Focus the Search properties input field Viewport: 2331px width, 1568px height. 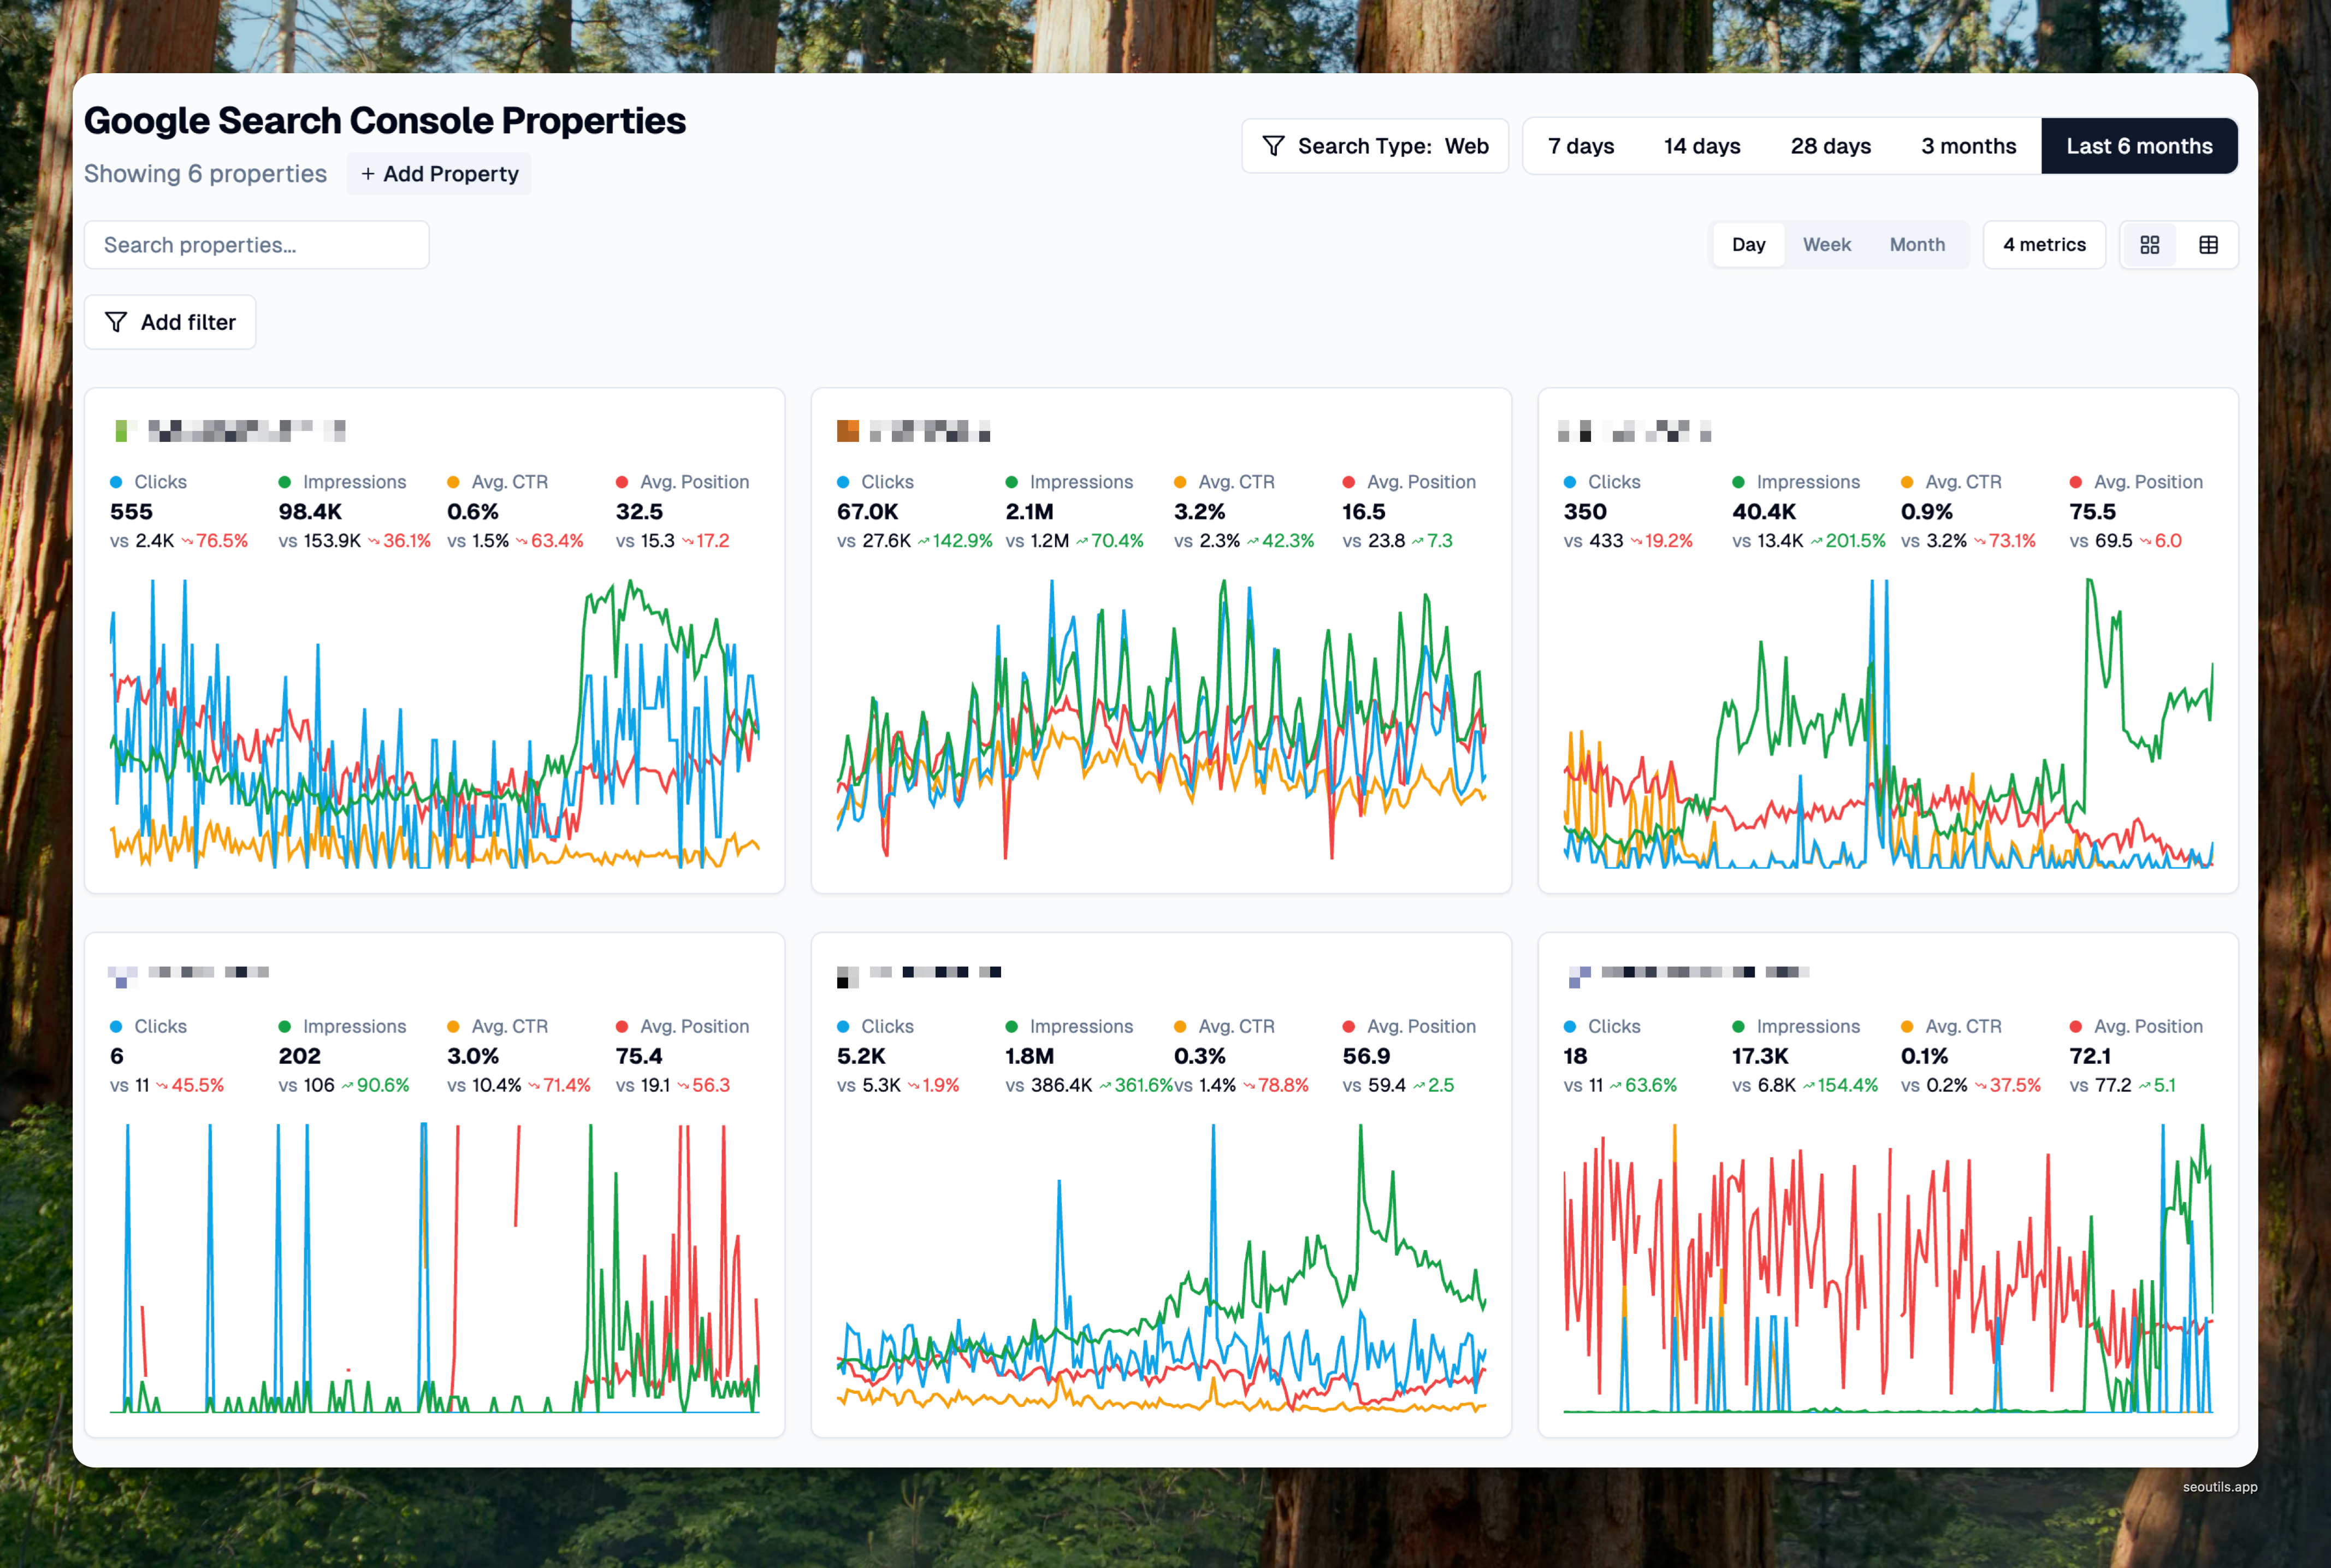[x=256, y=245]
